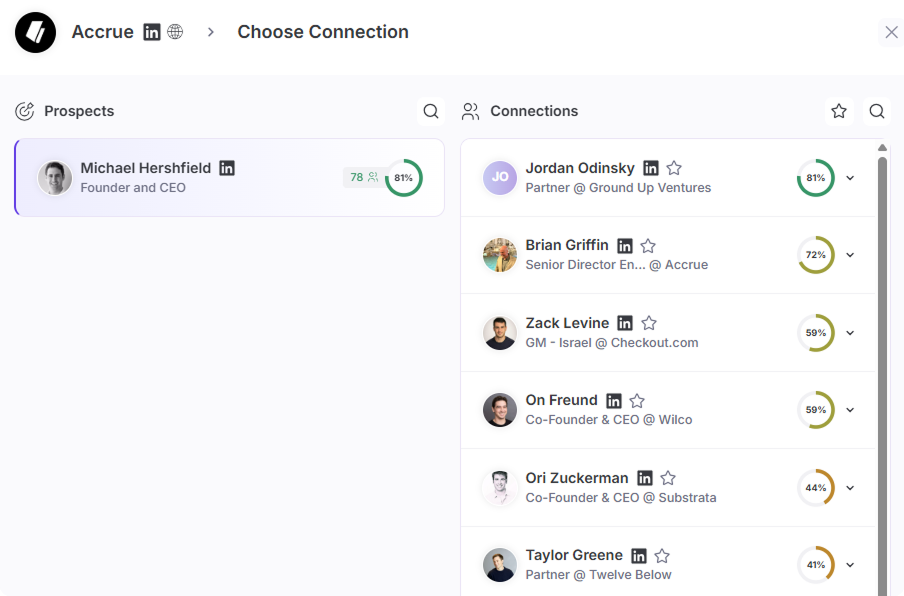Star Brian Griffin as favorite
The image size is (904, 596).
click(x=648, y=246)
